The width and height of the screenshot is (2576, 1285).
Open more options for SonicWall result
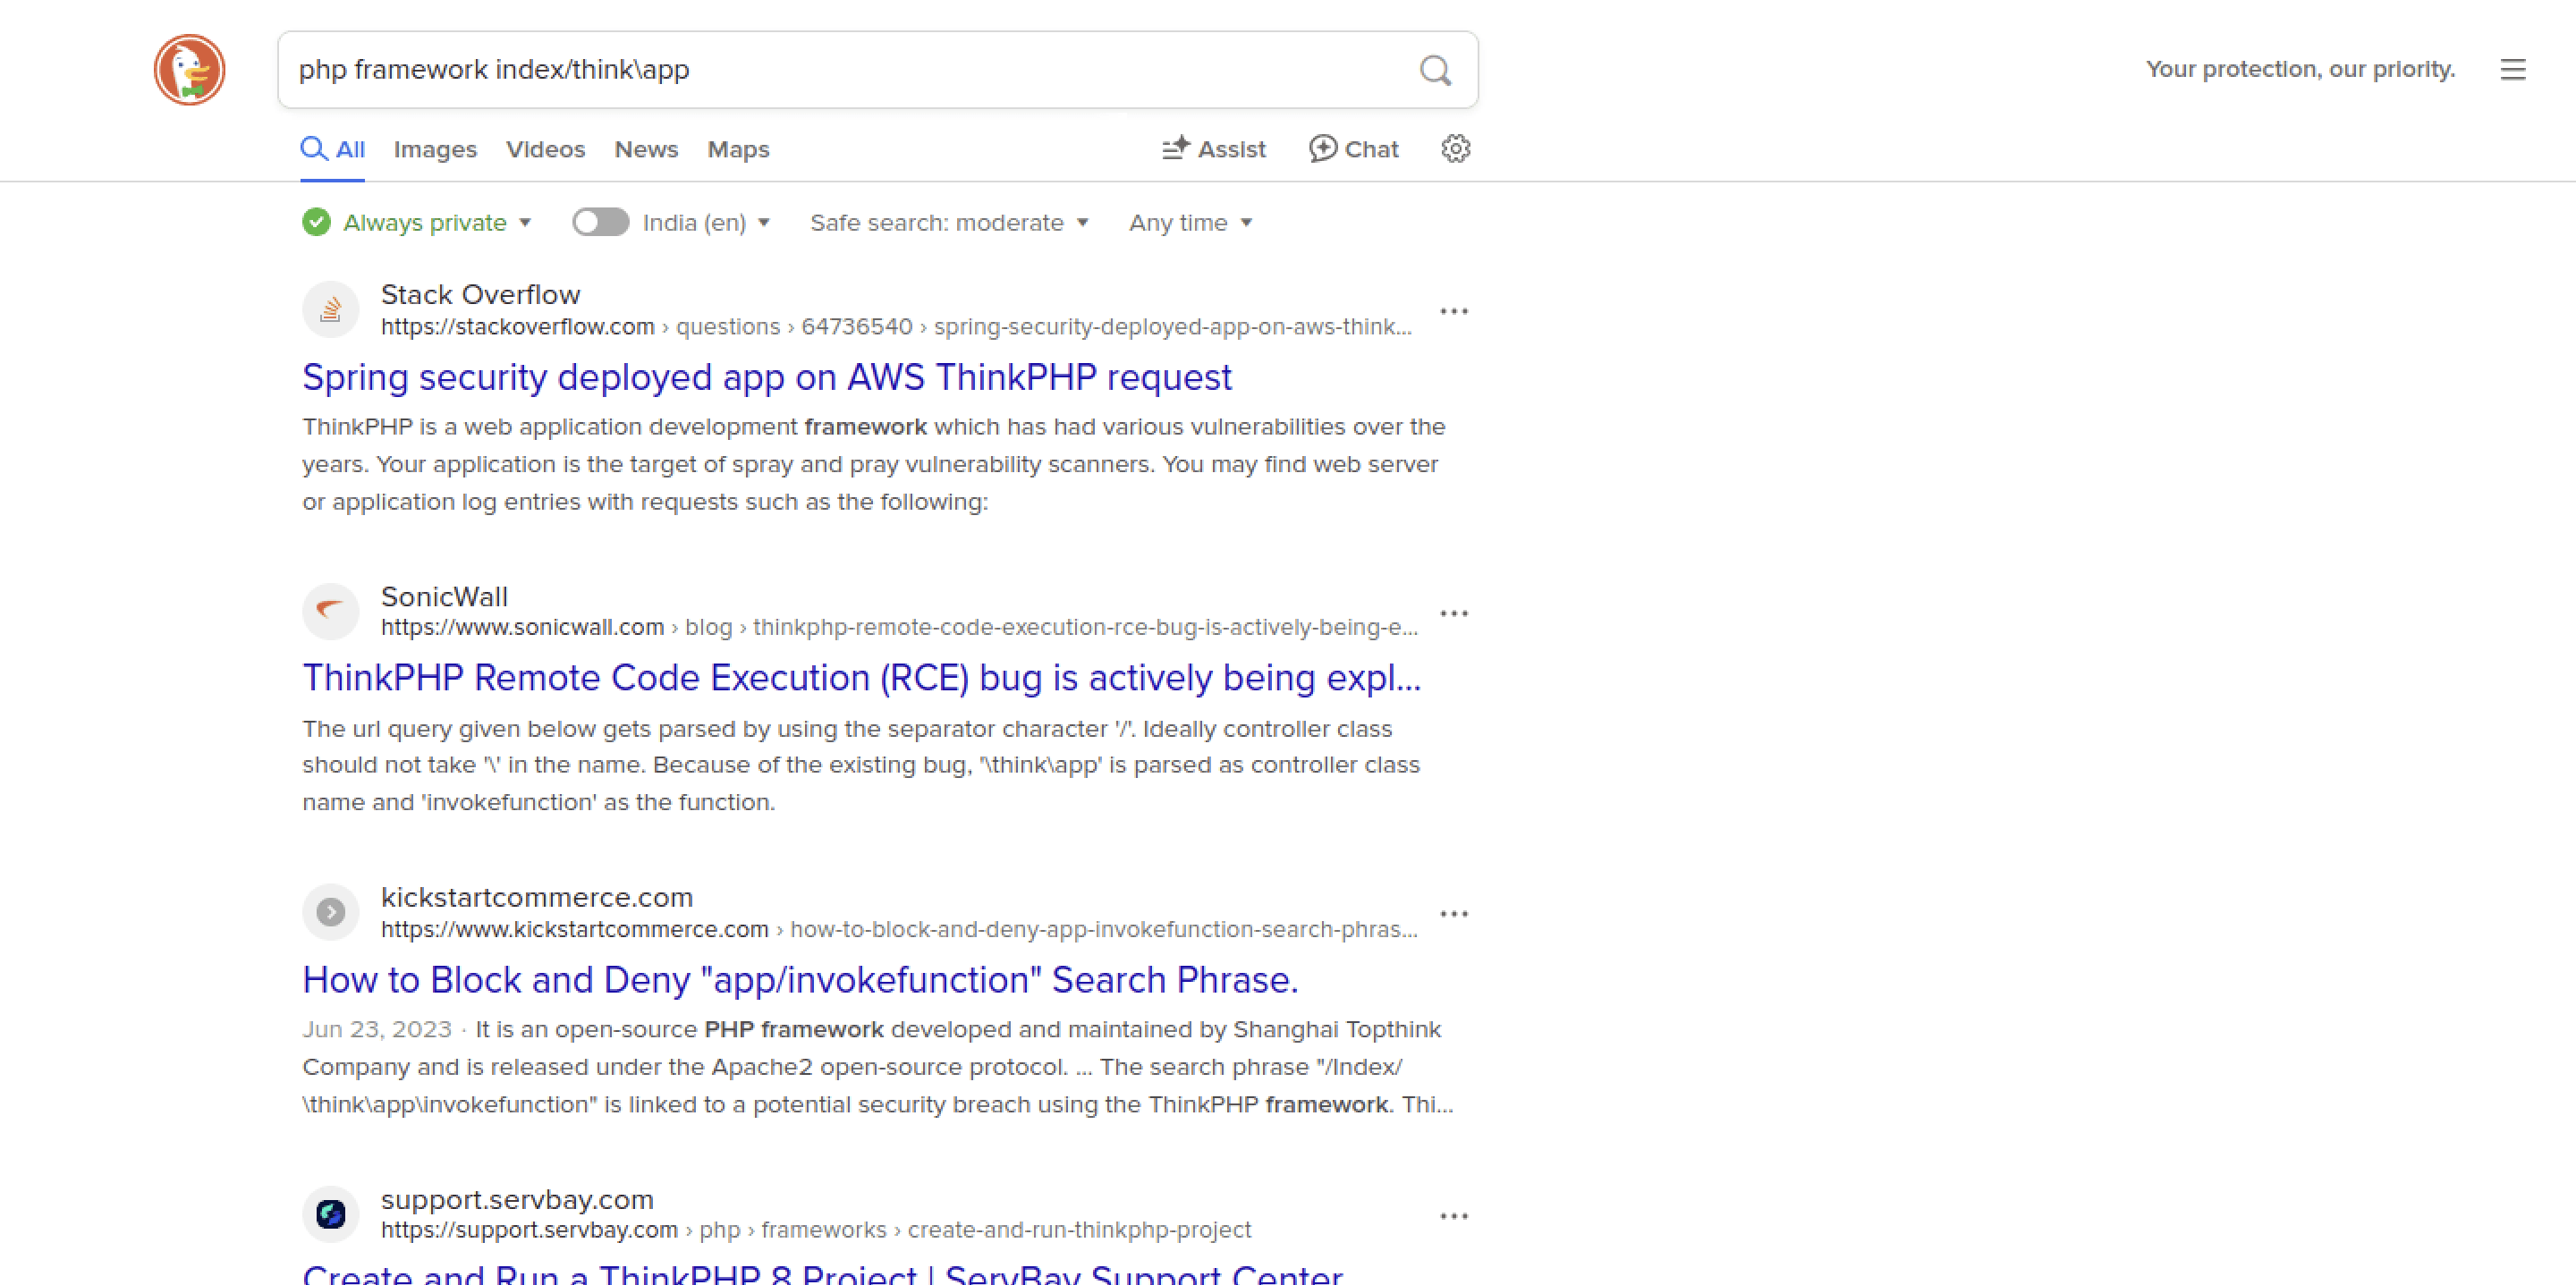click(x=1454, y=613)
